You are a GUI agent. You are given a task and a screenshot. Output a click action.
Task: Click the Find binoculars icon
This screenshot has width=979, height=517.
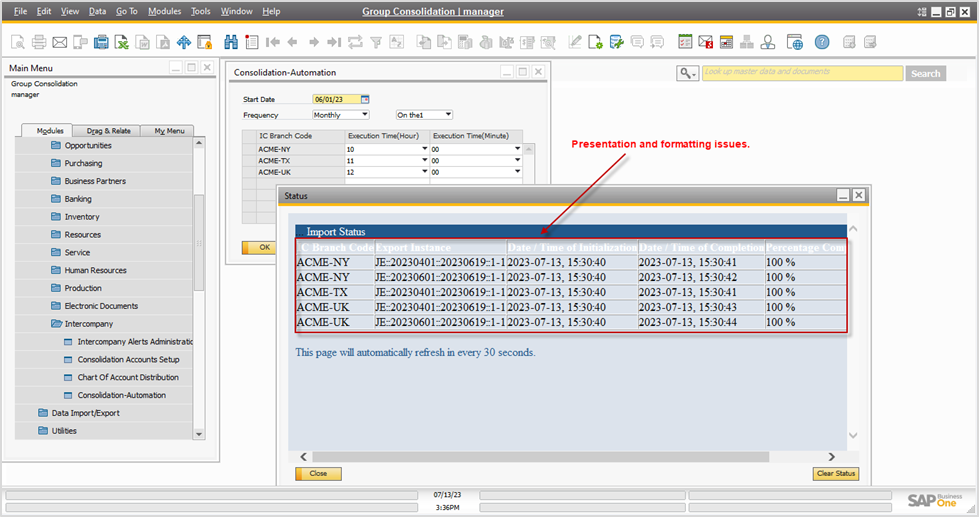tap(231, 42)
